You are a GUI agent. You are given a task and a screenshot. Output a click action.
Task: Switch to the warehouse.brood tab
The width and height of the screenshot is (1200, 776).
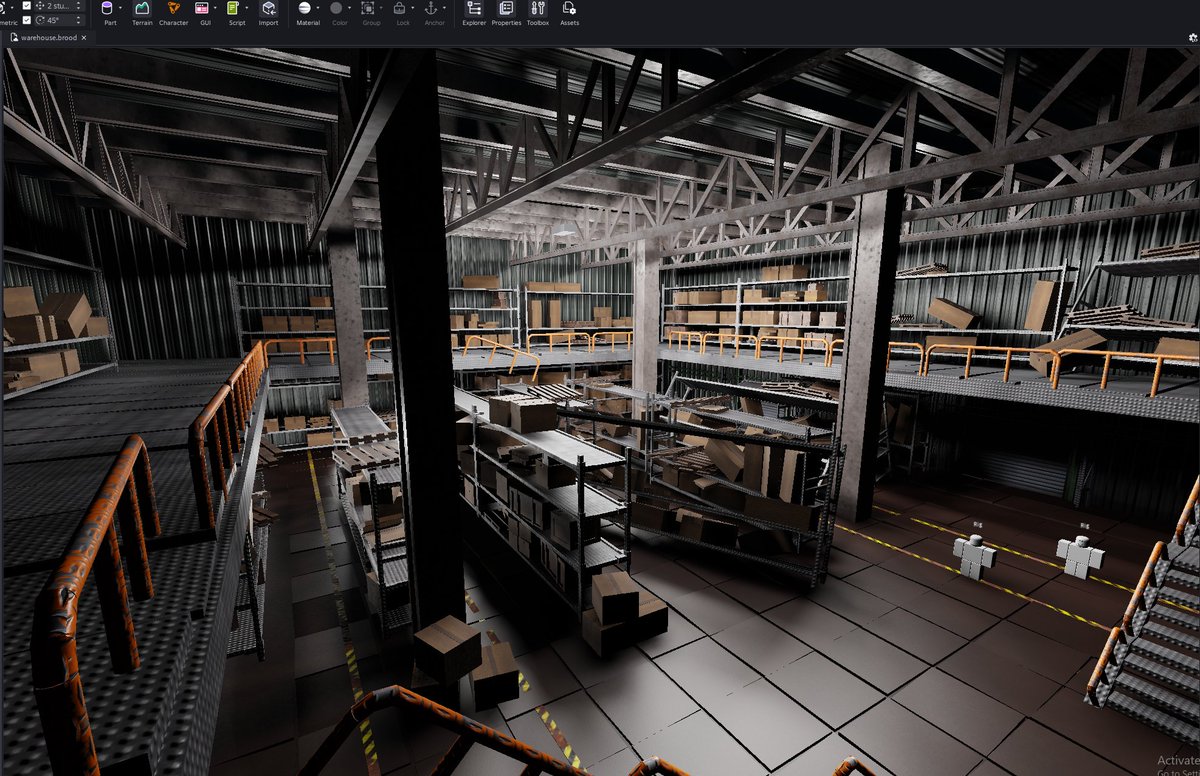(x=49, y=37)
